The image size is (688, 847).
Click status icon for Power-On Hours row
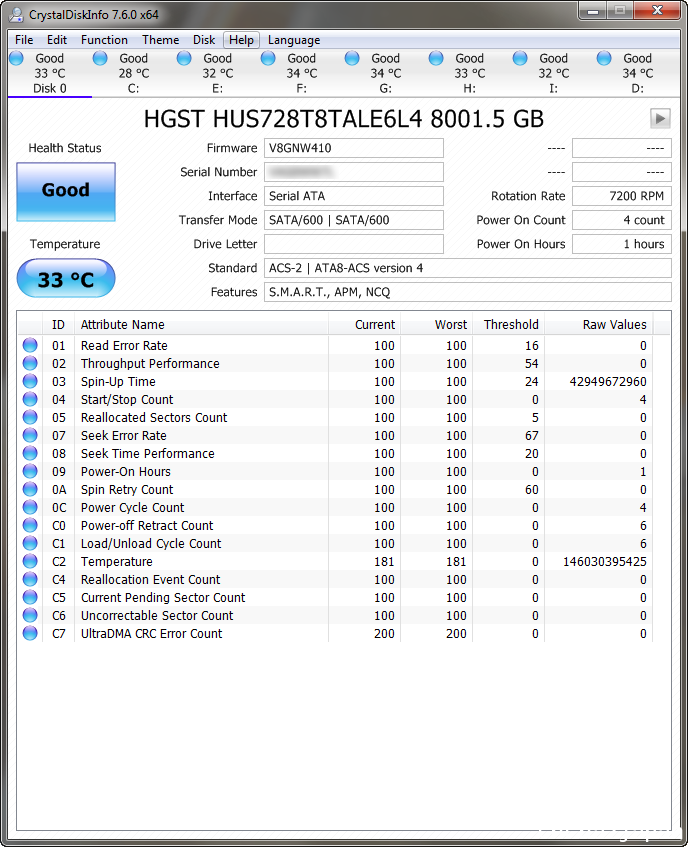coord(30,471)
